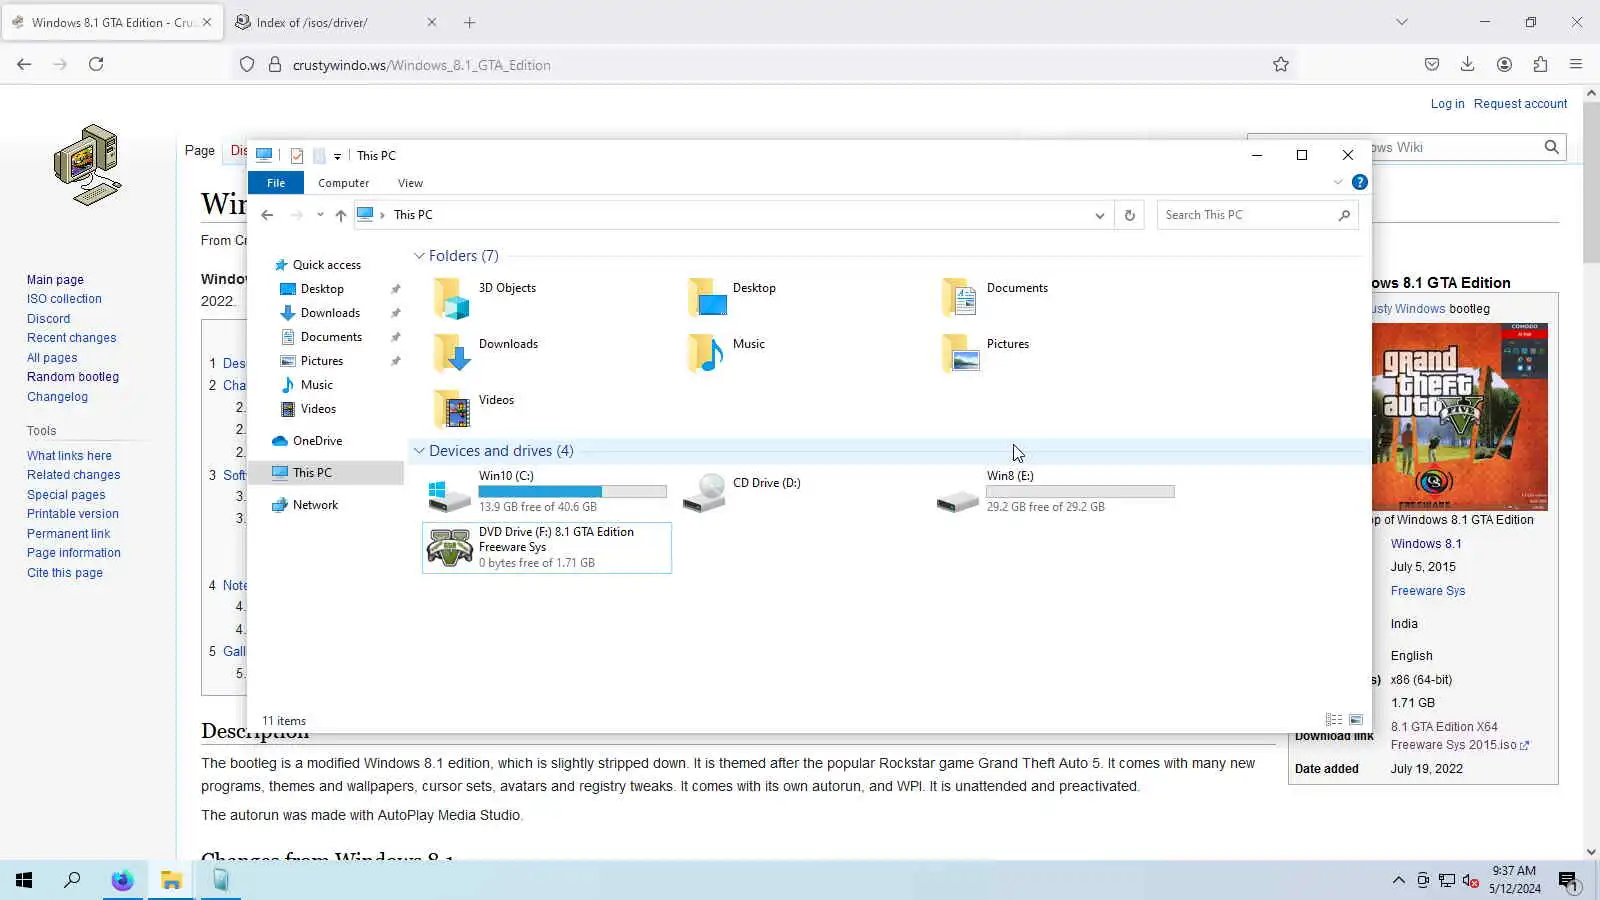Click the Log in link
The width and height of the screenshot is (1600, 900).
point(1447,104)
